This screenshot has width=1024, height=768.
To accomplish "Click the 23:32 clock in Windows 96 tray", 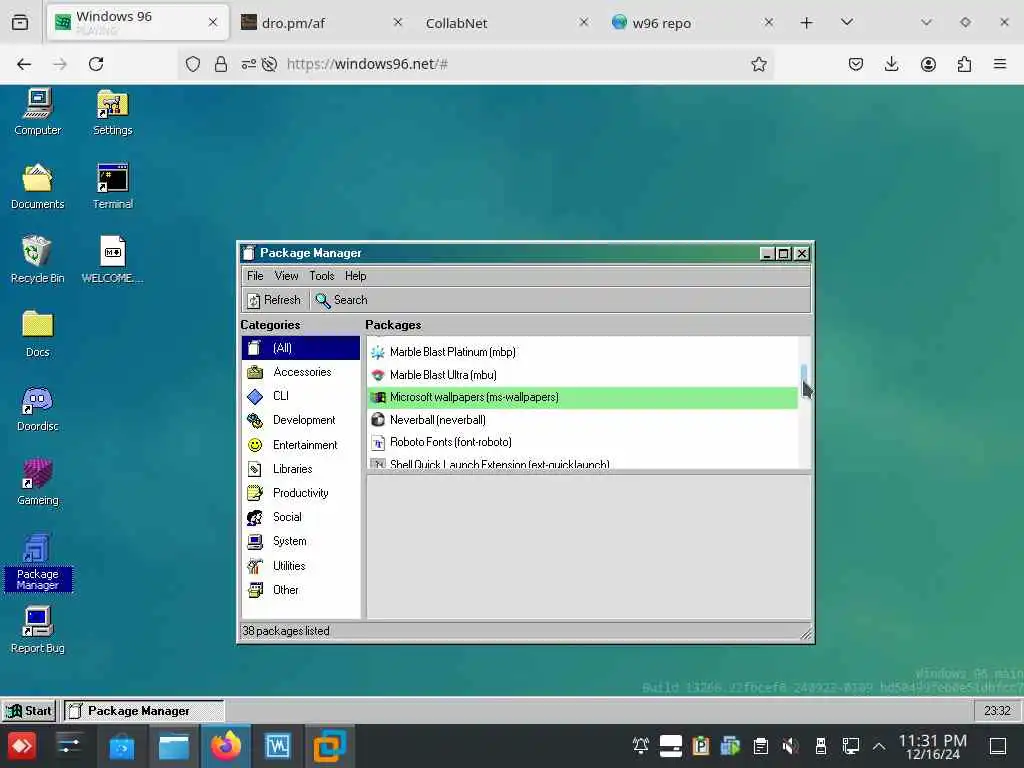I will [x=997, y=711].
